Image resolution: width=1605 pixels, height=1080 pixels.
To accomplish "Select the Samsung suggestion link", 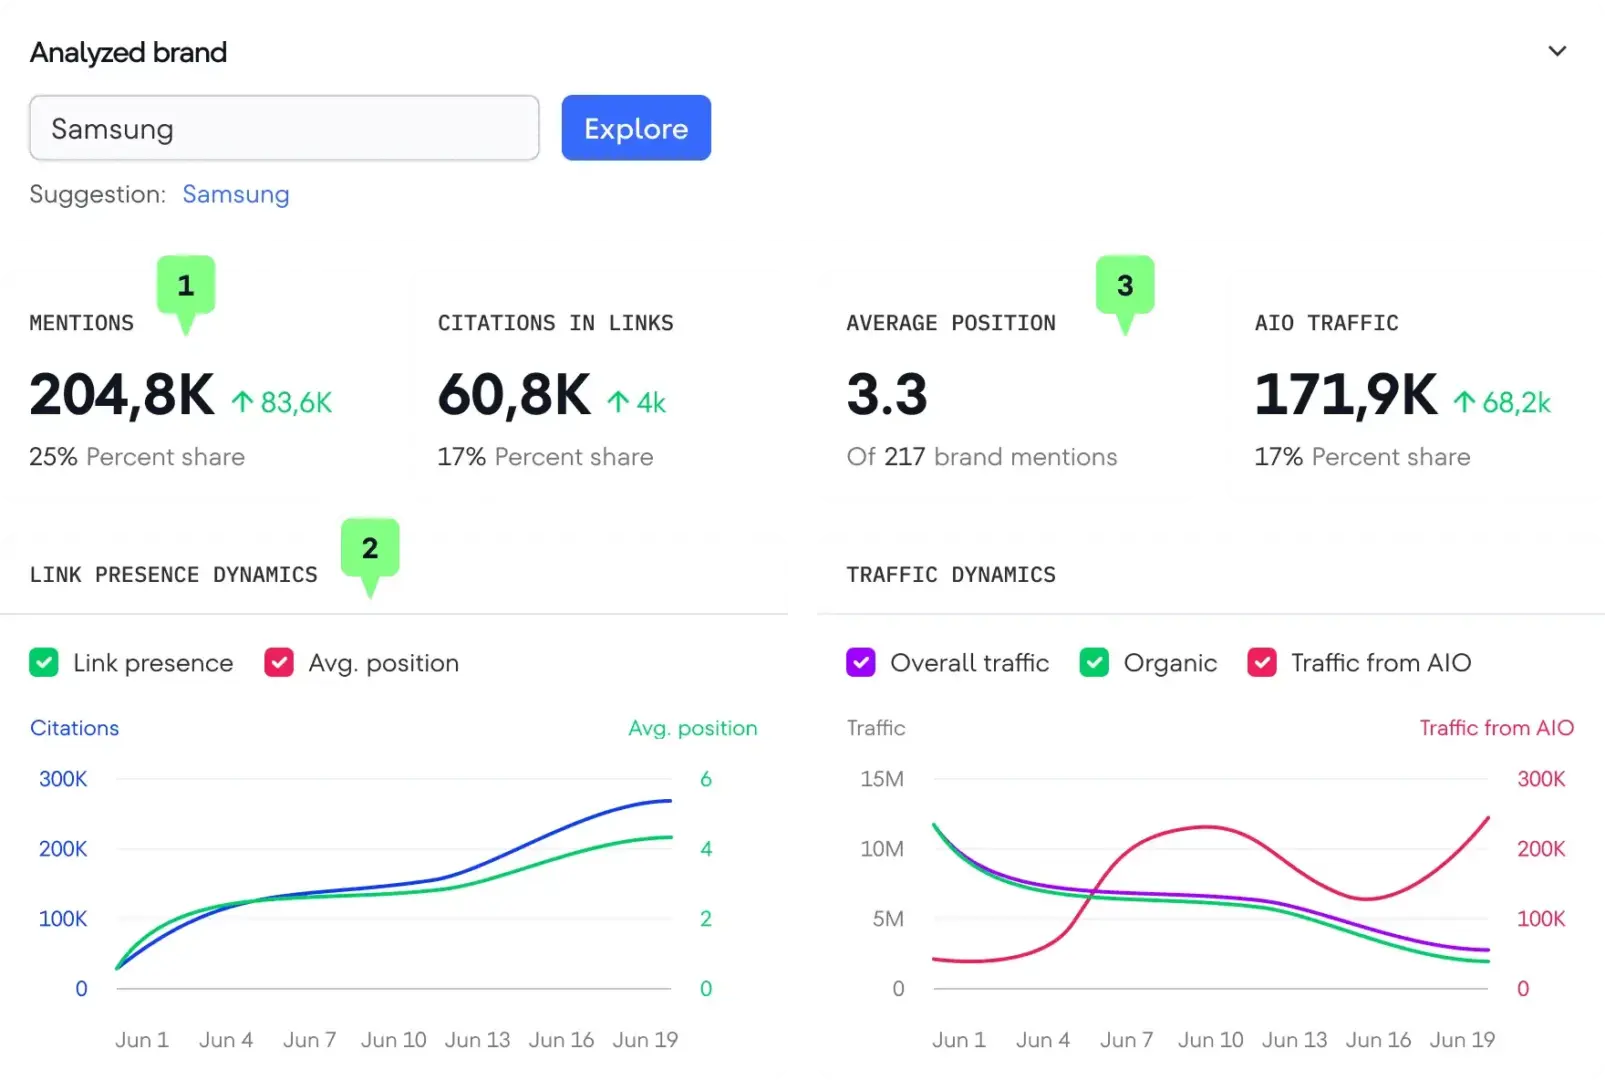I will coord(236,194).
